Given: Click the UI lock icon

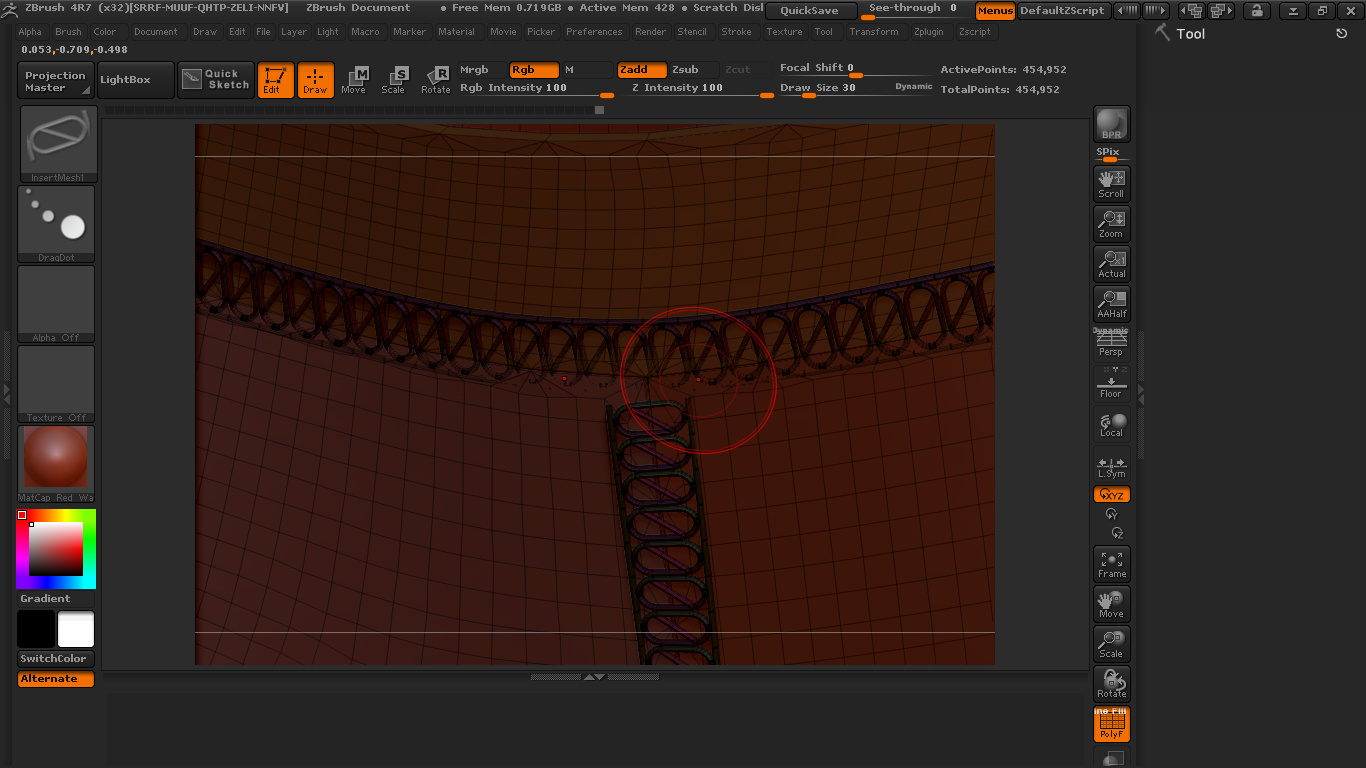Looking at the screenshot, I should (1257, 11).
